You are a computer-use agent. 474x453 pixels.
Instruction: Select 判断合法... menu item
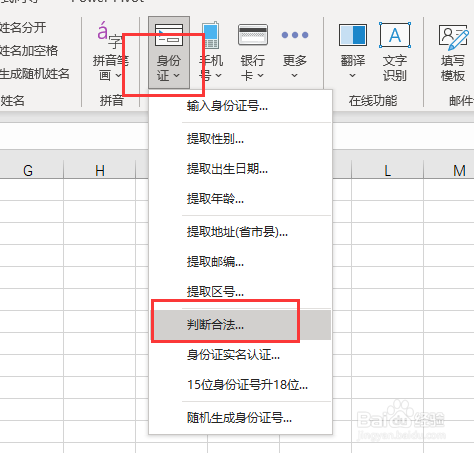[x=240, y=325]
